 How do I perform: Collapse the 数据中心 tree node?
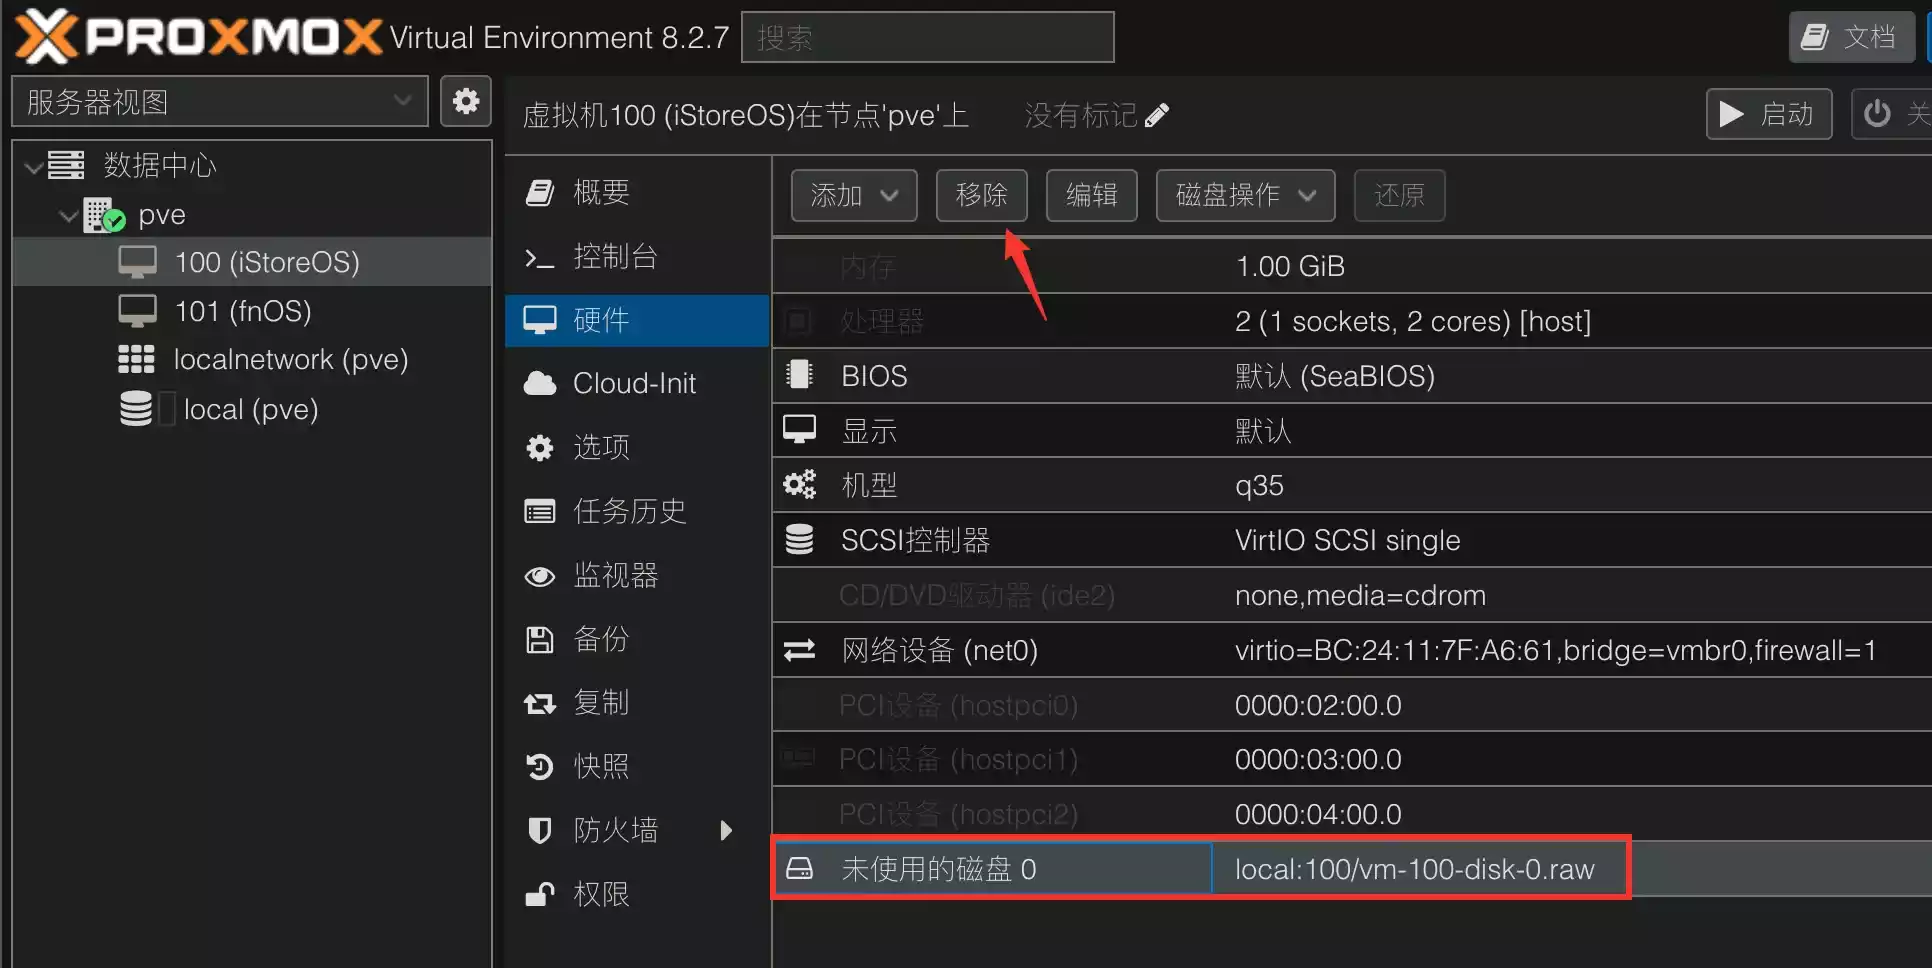point(33,166)
